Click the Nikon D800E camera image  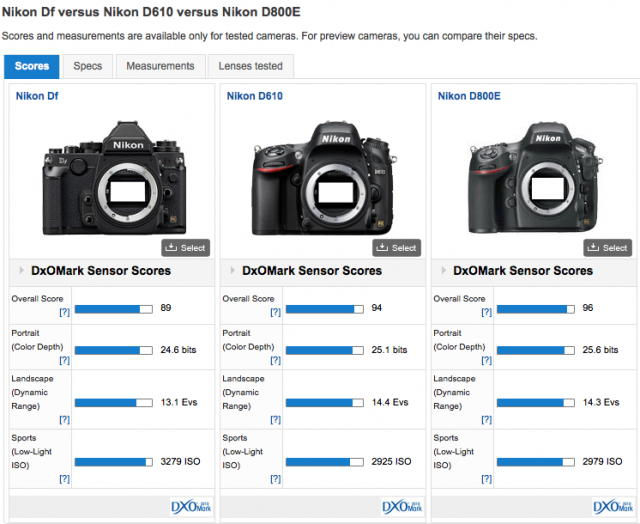tap(536, 178)
